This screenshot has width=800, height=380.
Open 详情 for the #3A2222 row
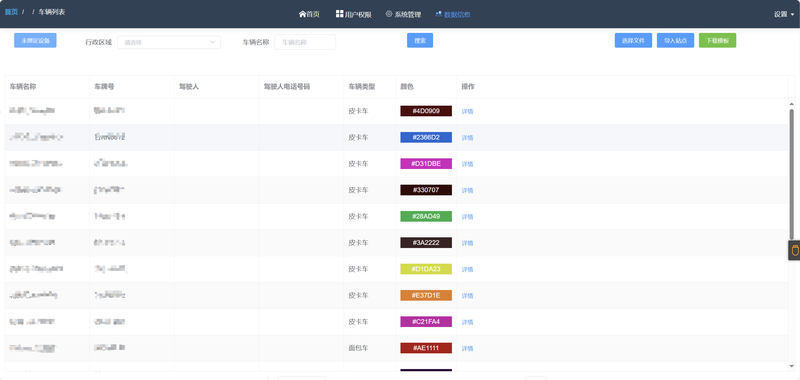click(x=467, y=243)
